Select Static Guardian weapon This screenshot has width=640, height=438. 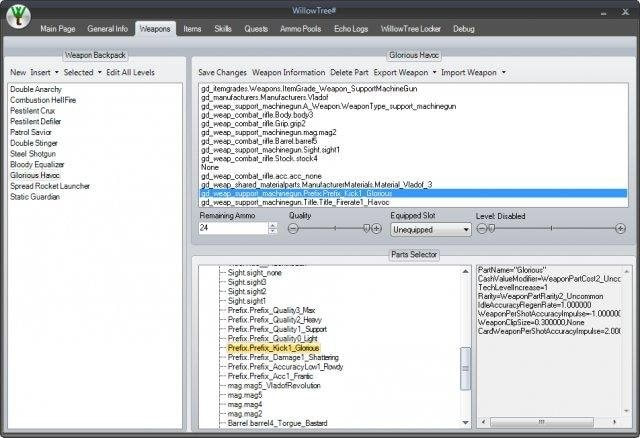(35, 197)
